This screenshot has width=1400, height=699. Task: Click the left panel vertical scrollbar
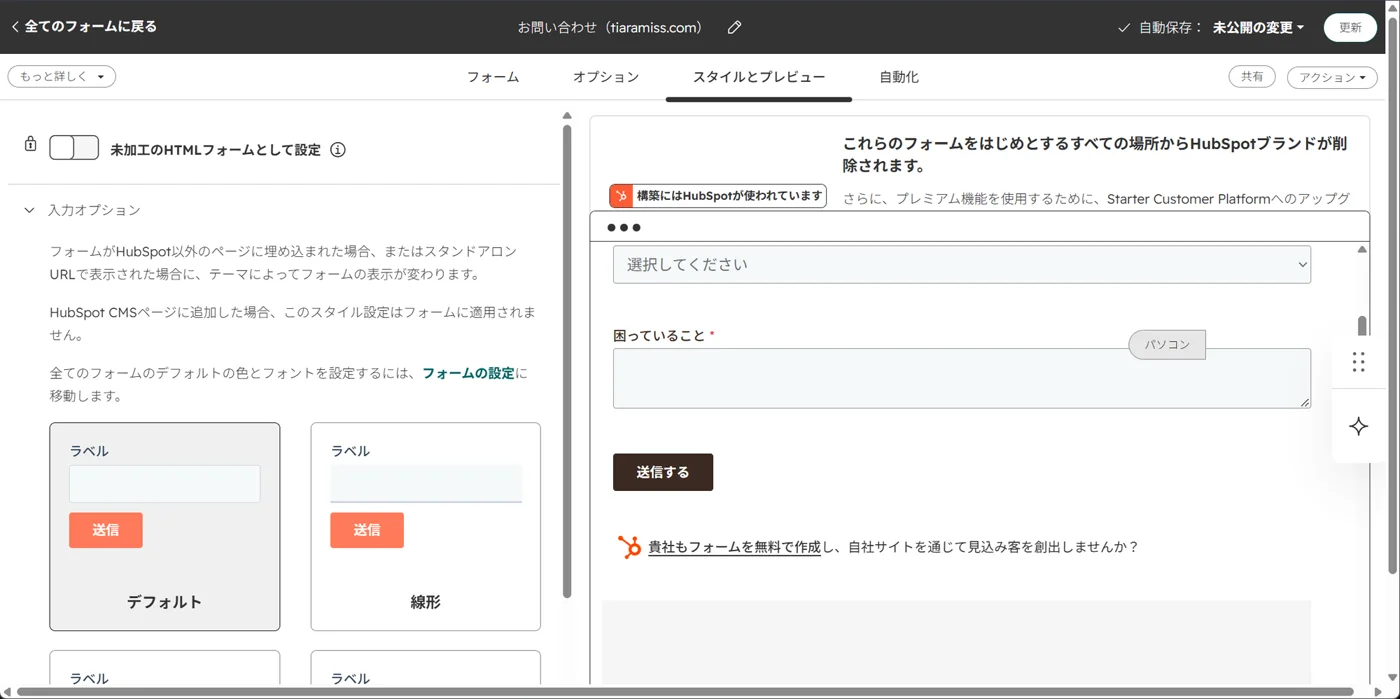567,360
